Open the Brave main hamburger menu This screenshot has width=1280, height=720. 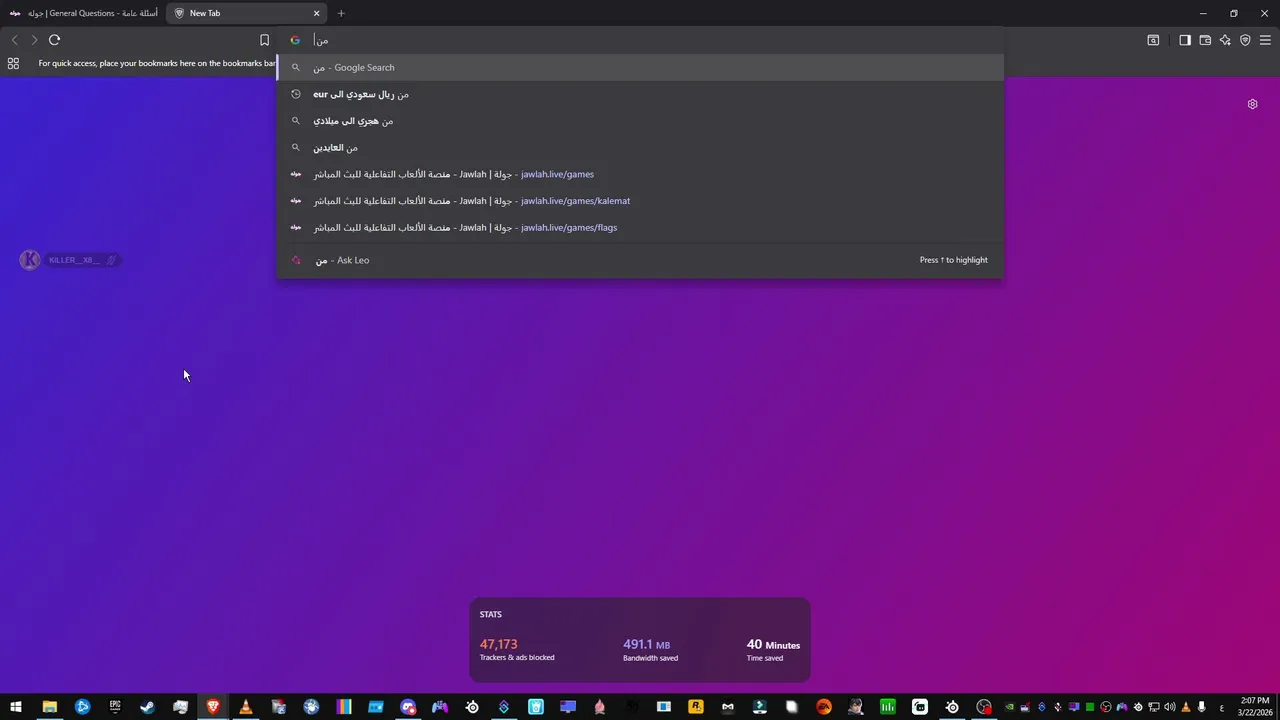(1265, 40)
